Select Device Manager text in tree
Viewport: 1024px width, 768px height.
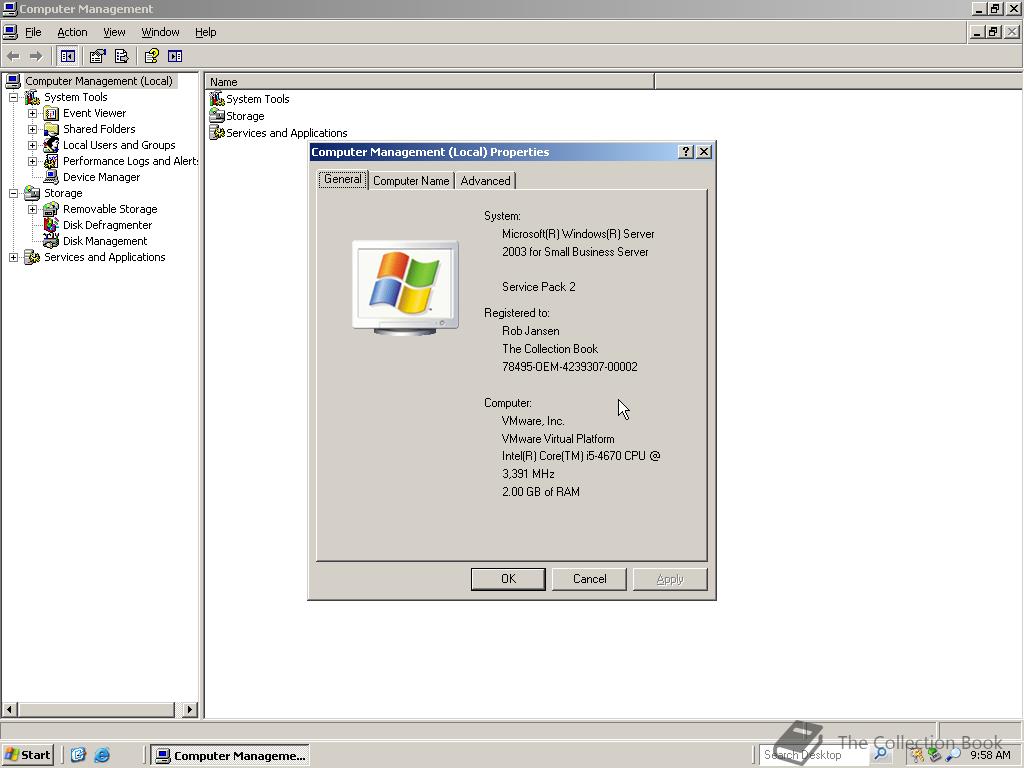(101, 177)
